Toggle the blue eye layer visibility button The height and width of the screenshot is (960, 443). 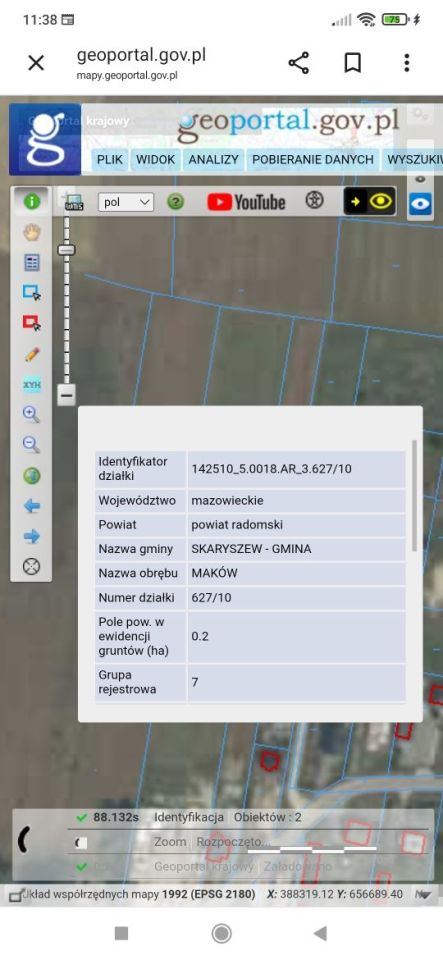(x=420, y=204)
